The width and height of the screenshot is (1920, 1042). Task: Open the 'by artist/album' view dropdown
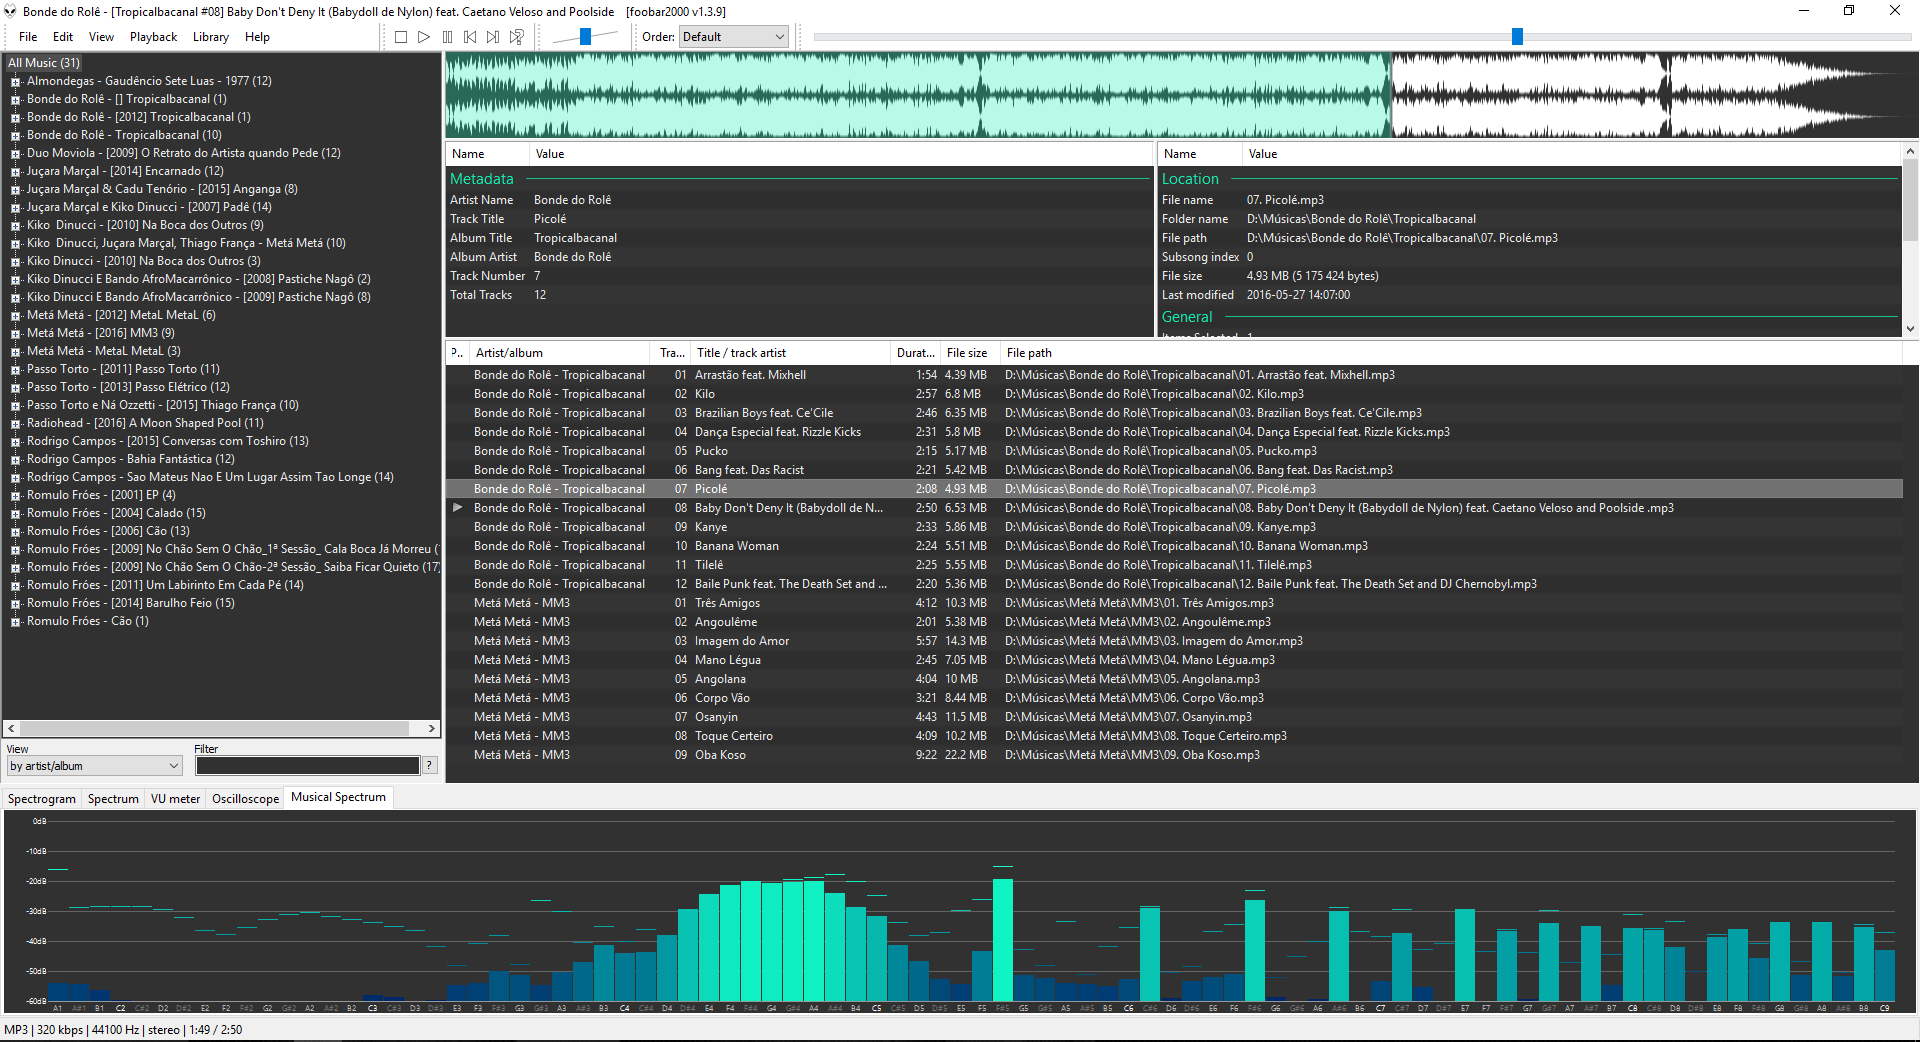(94, 766)
